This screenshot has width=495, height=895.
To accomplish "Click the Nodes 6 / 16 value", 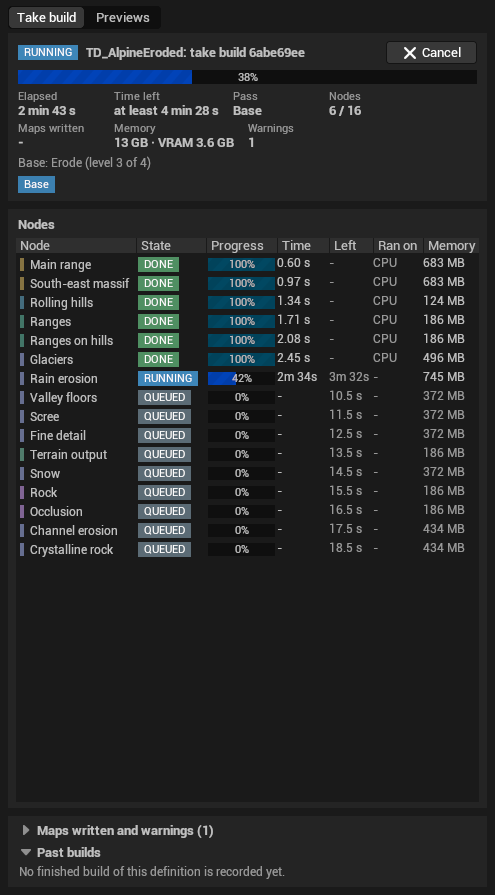I will pyautogui.click(x=345, y=111).
